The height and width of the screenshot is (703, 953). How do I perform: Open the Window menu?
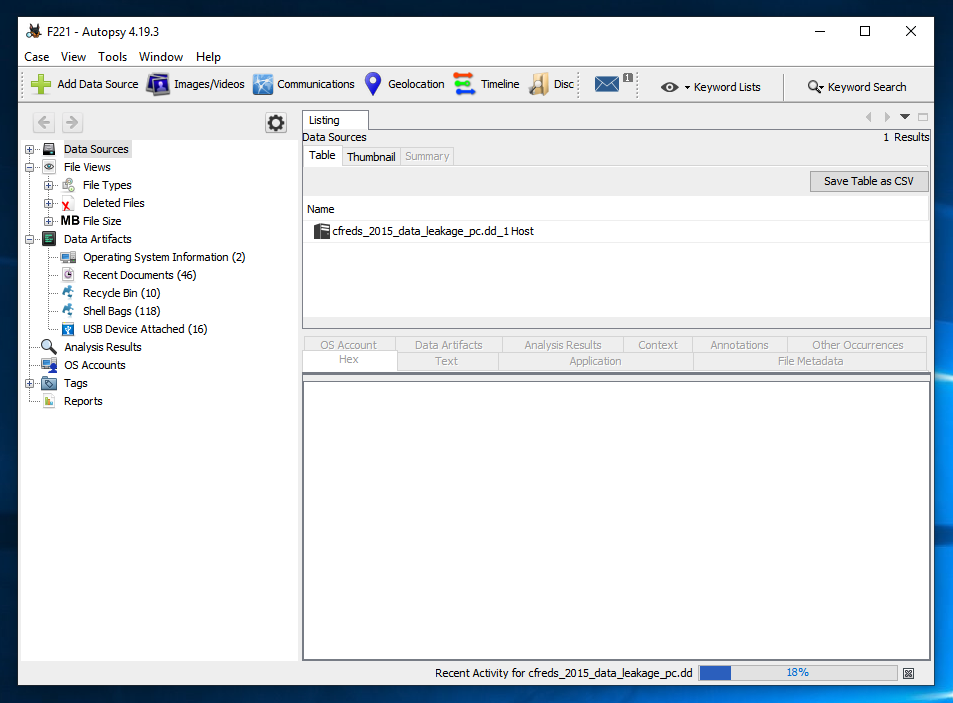tap(160, 57)
